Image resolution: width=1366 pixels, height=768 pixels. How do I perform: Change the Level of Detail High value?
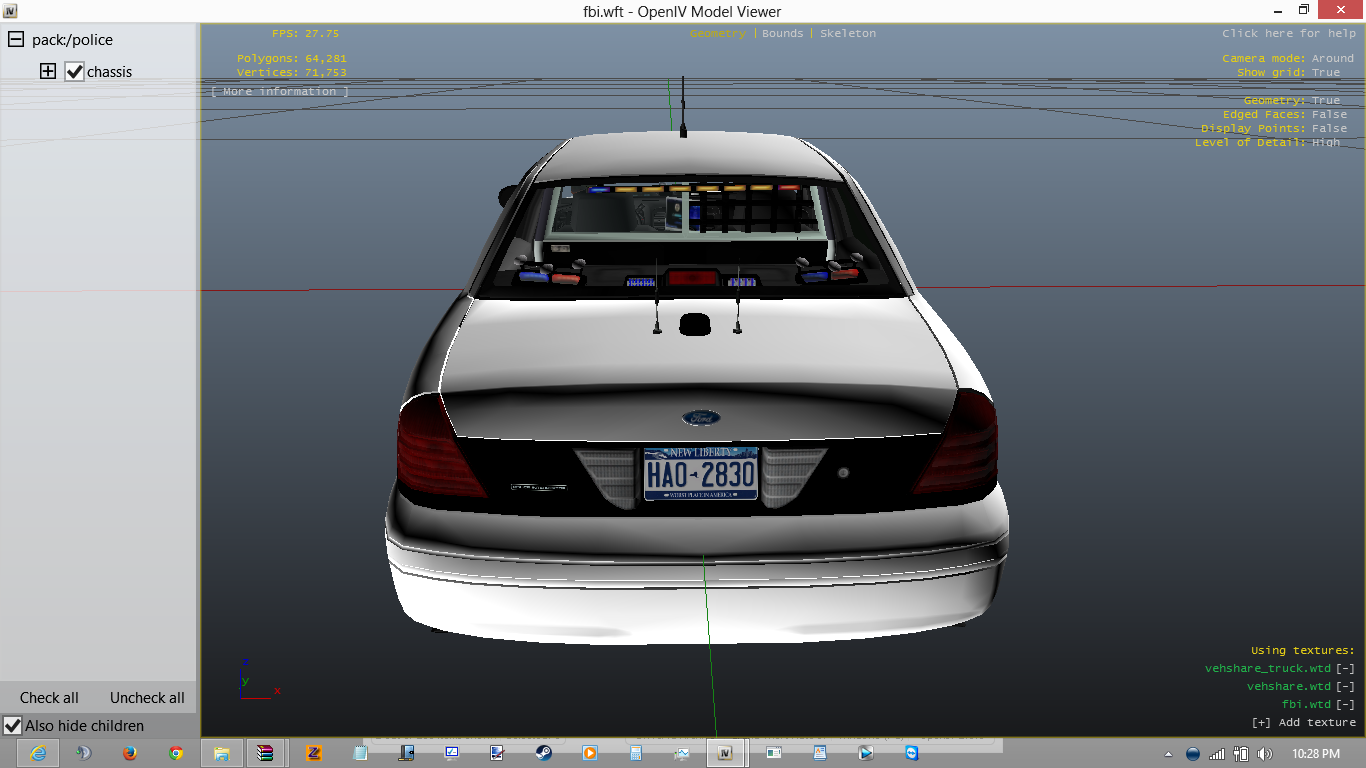[1326, 142]
